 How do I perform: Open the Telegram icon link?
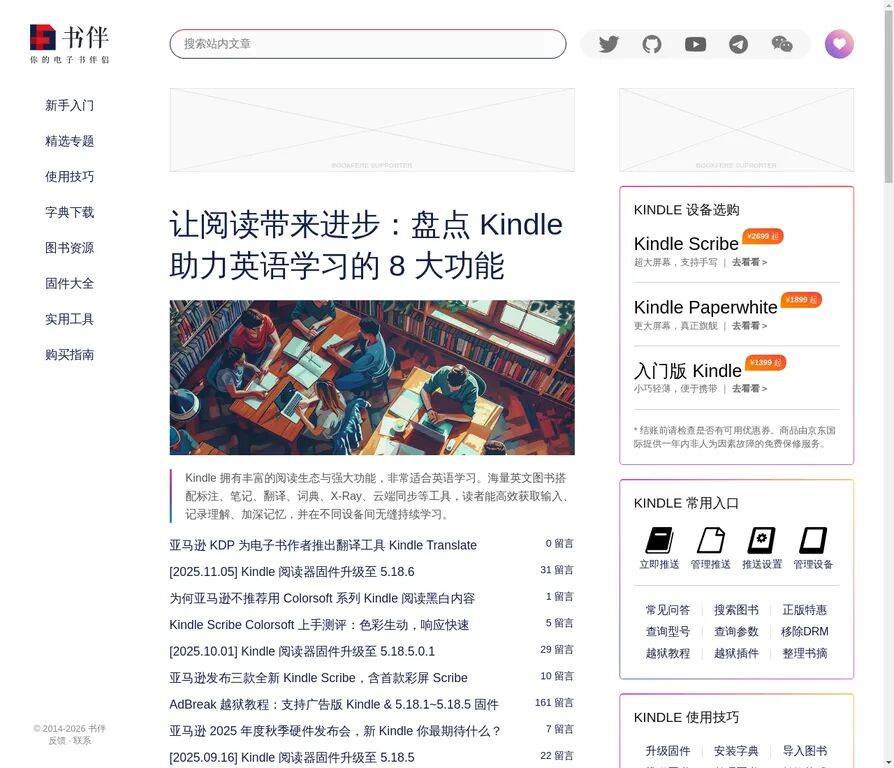(x=738, y=44)
